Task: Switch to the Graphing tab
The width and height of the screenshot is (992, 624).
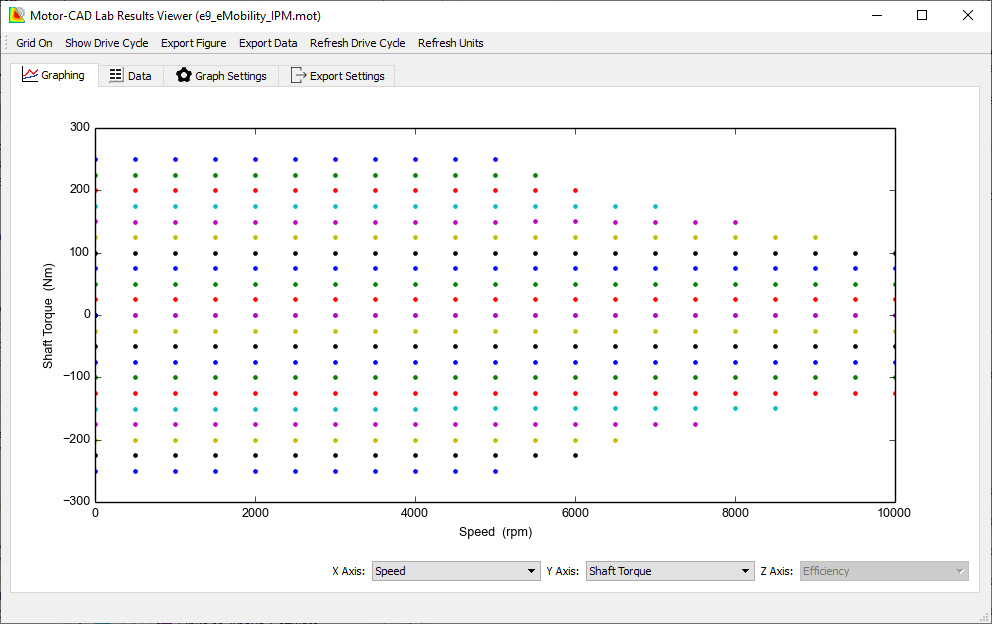Action: 54,75
